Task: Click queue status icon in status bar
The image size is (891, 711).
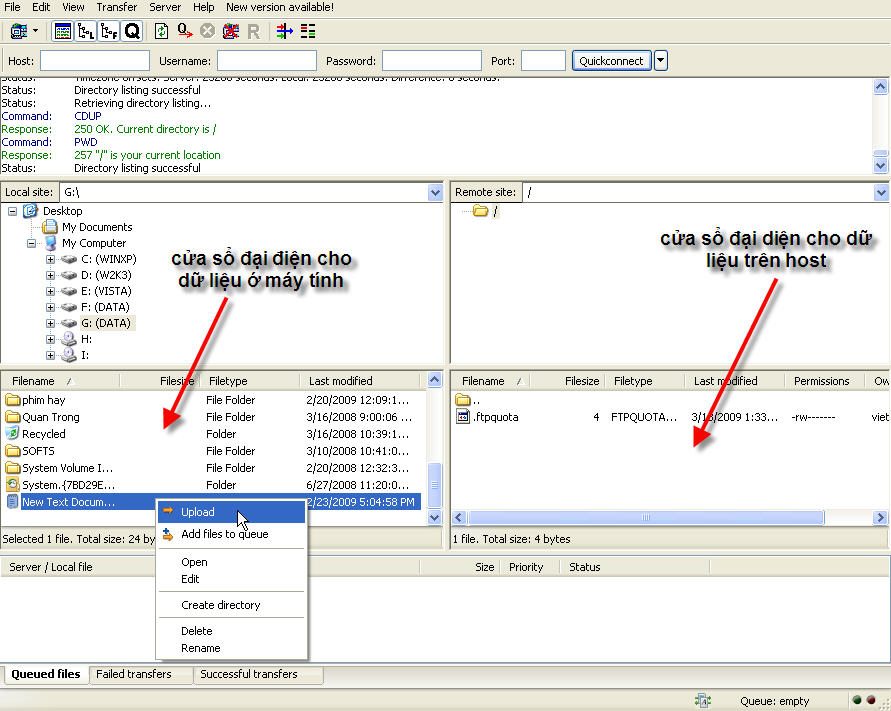Action: tap(703, 700)
